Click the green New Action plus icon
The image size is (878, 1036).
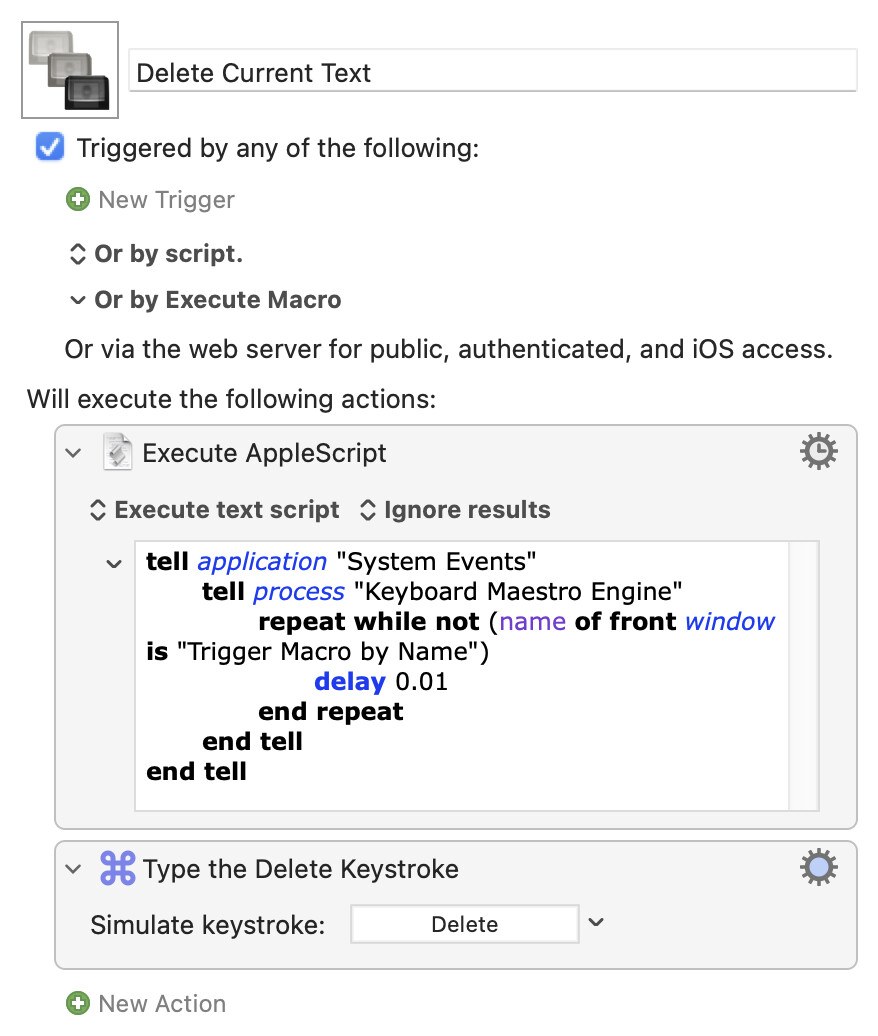[77, 1003]
